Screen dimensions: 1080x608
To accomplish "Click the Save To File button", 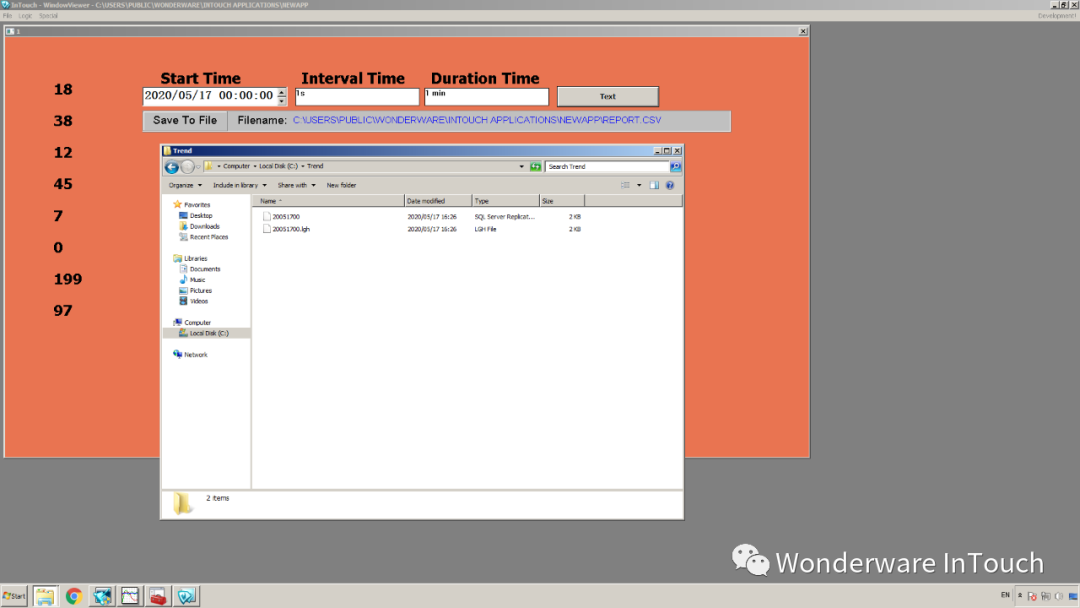I will [x=184, y=120].
